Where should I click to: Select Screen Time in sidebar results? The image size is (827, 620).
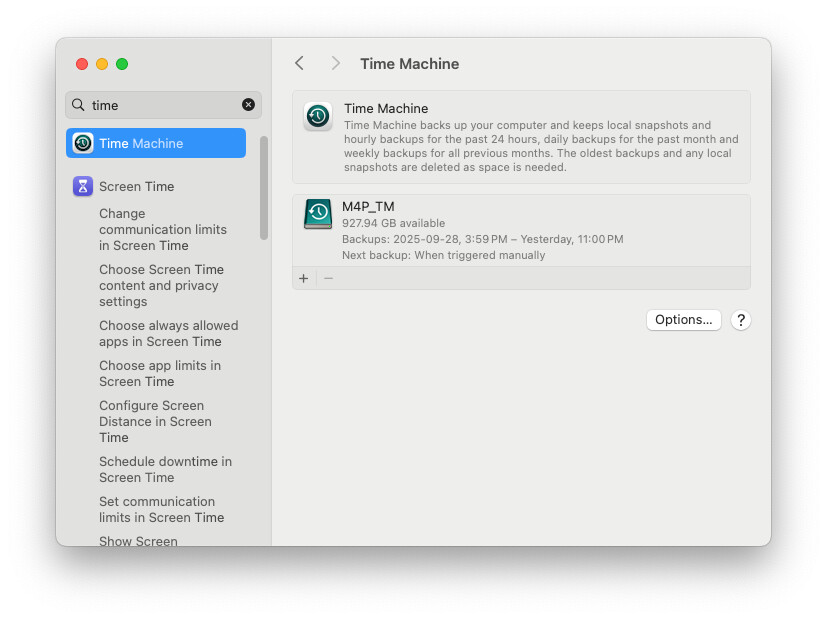137,186
